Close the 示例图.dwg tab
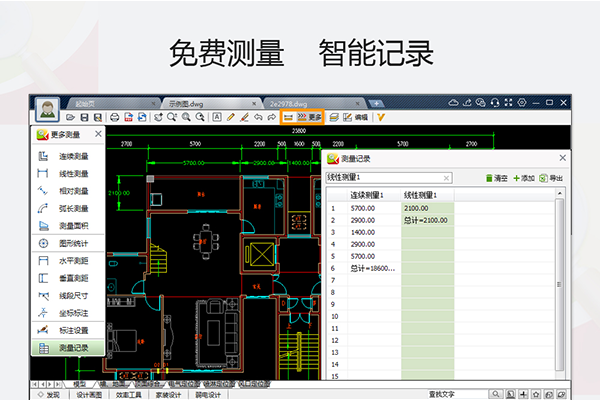600x400 pixels. click(x=254, y=103)
